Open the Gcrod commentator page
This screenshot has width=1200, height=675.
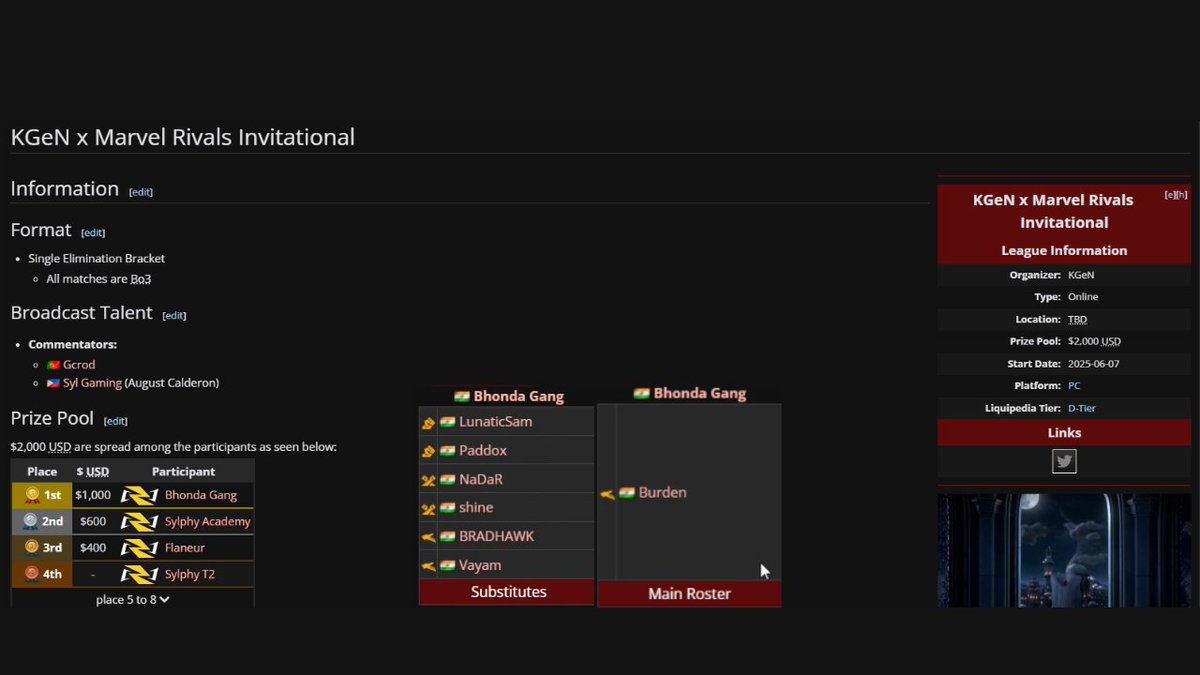tap(79, 365)
